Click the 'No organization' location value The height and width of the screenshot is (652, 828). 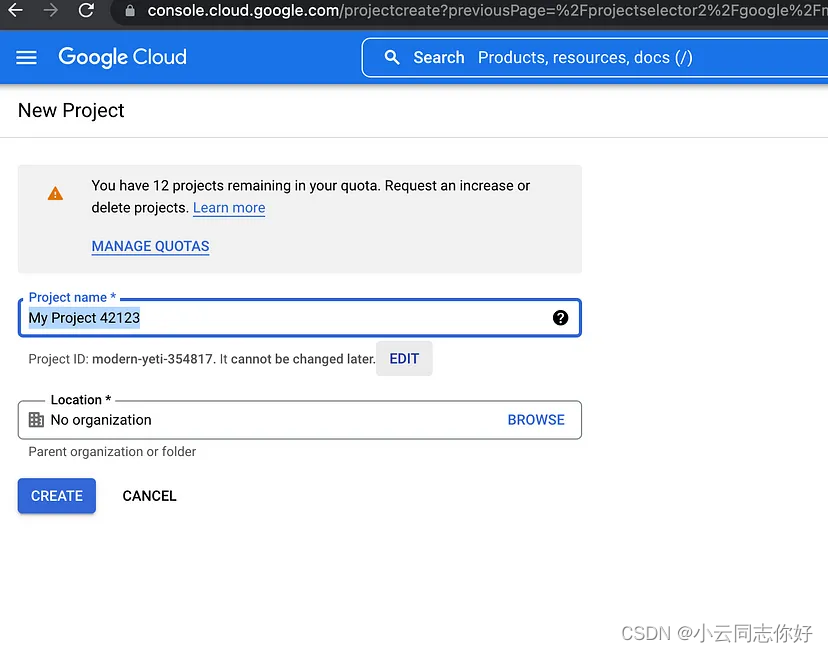point(101,420)
